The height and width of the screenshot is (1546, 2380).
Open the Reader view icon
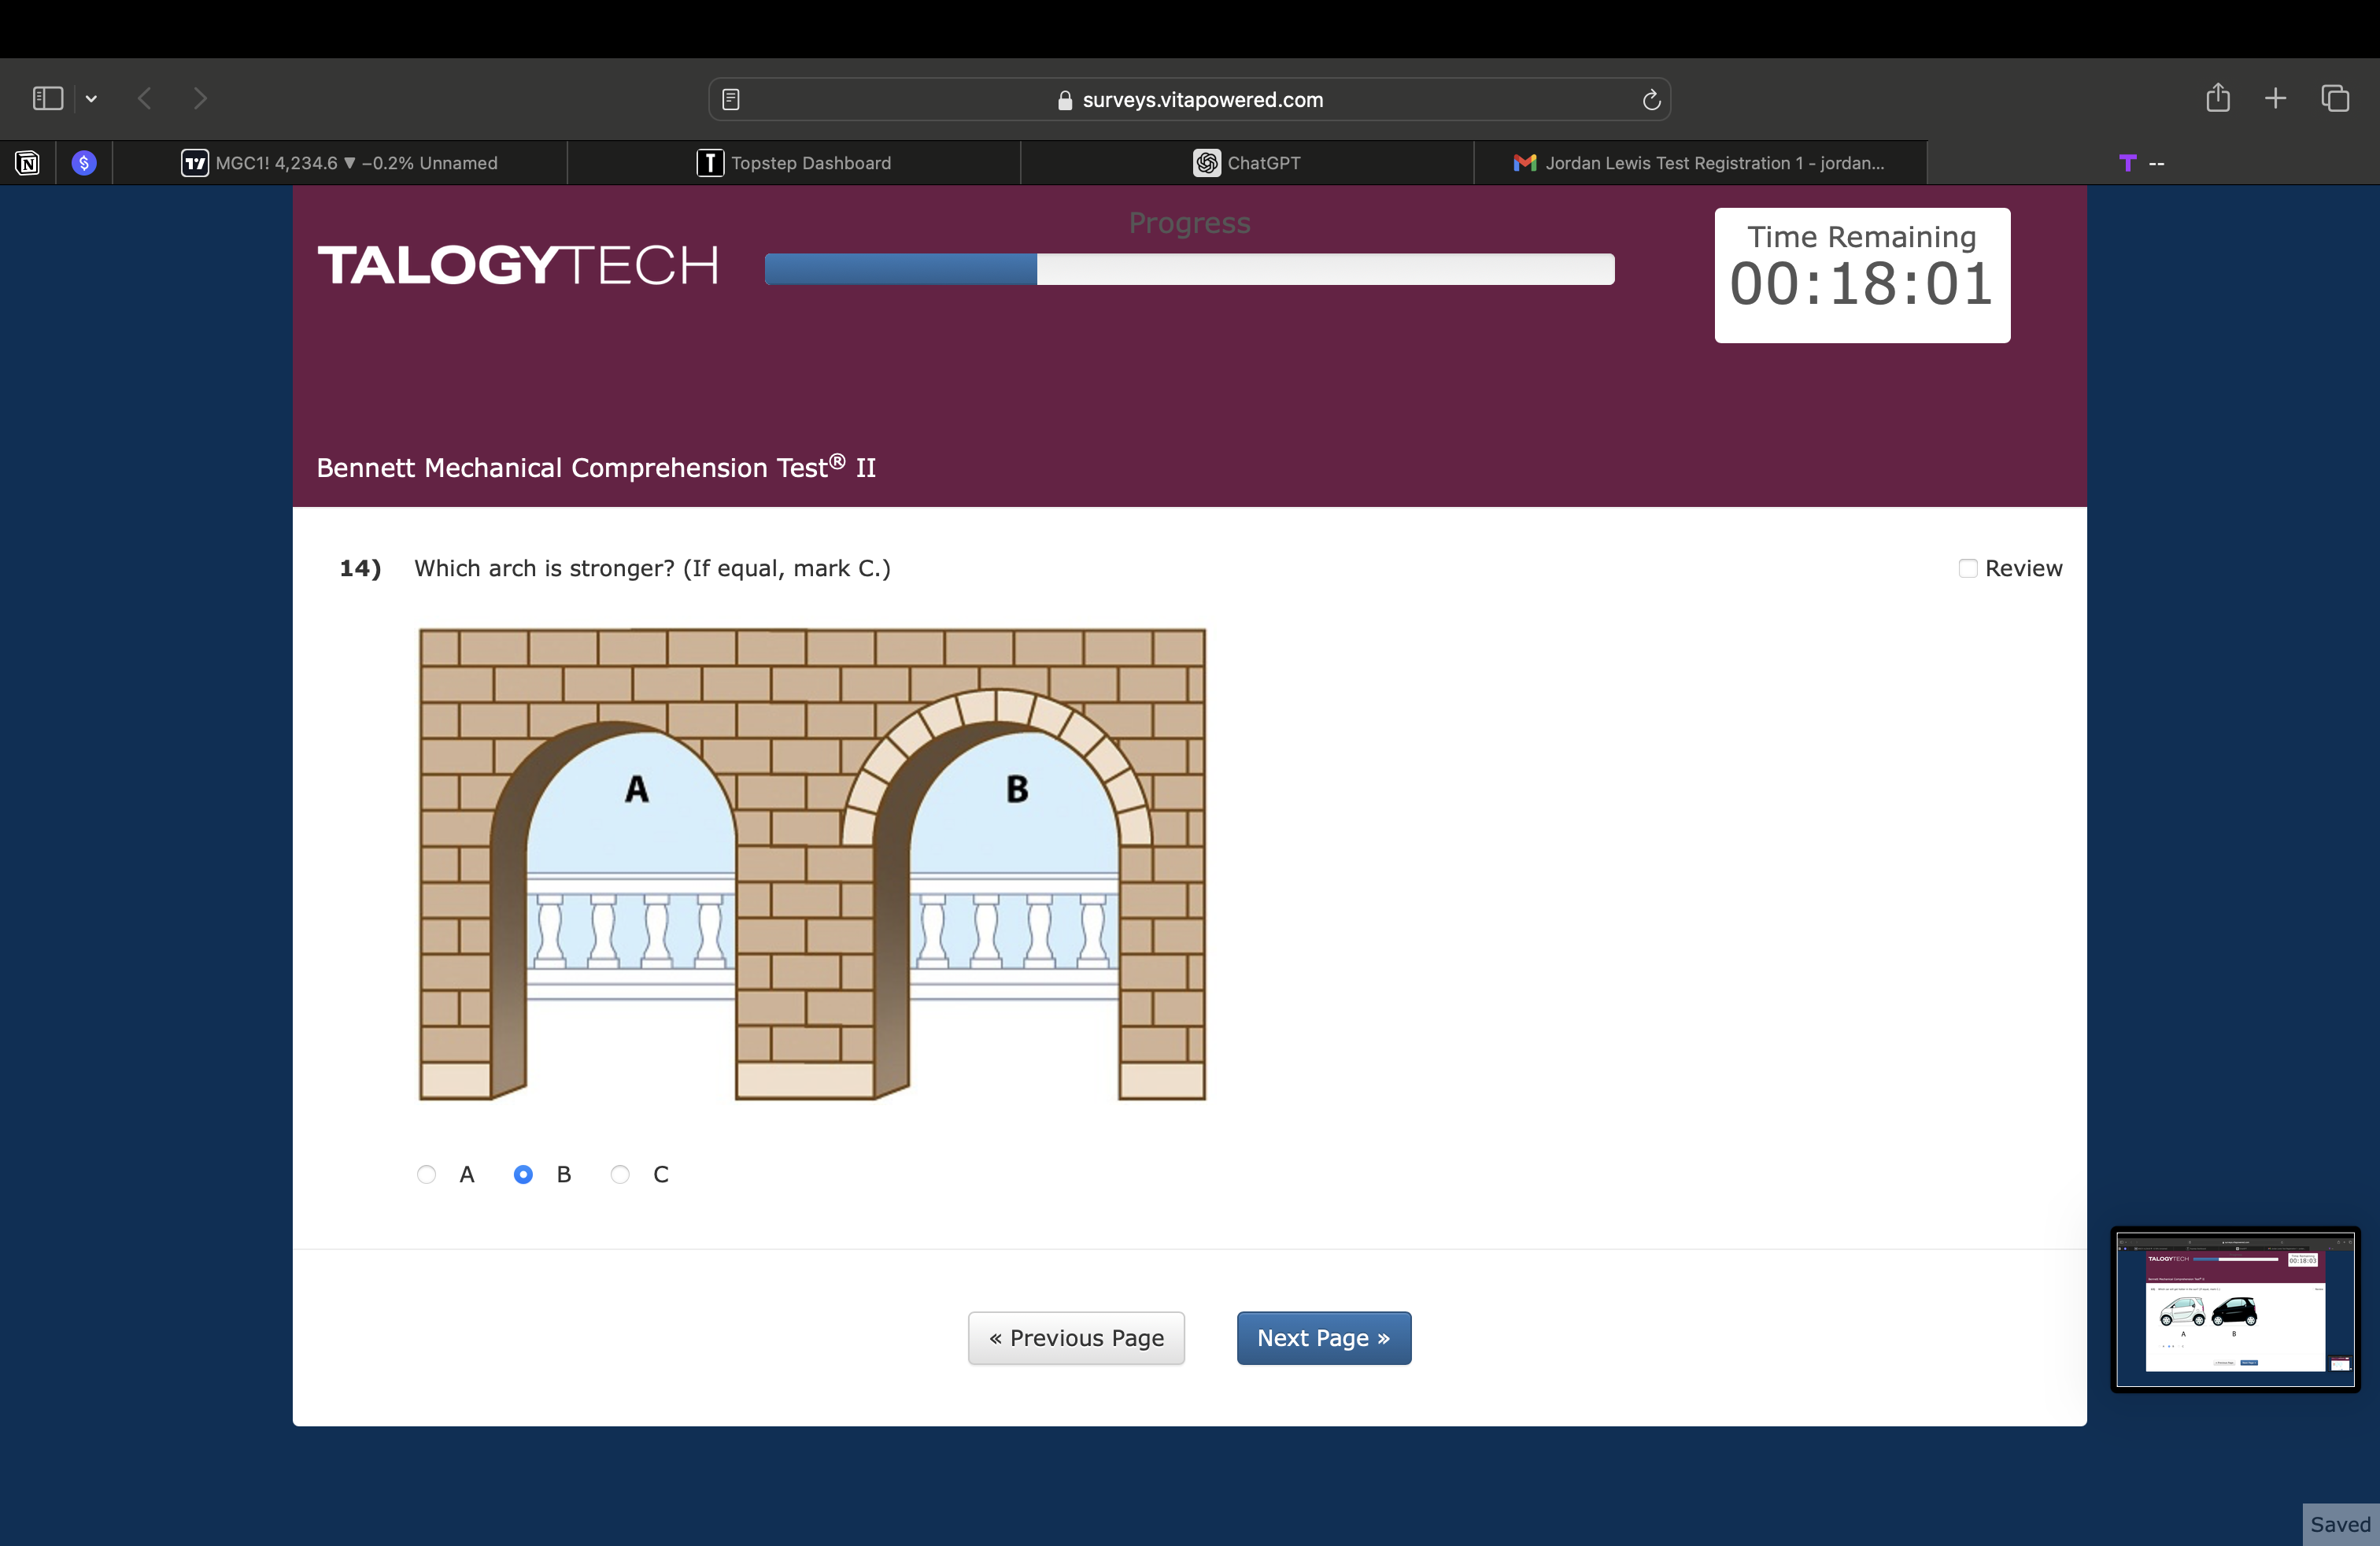[731, 99]
